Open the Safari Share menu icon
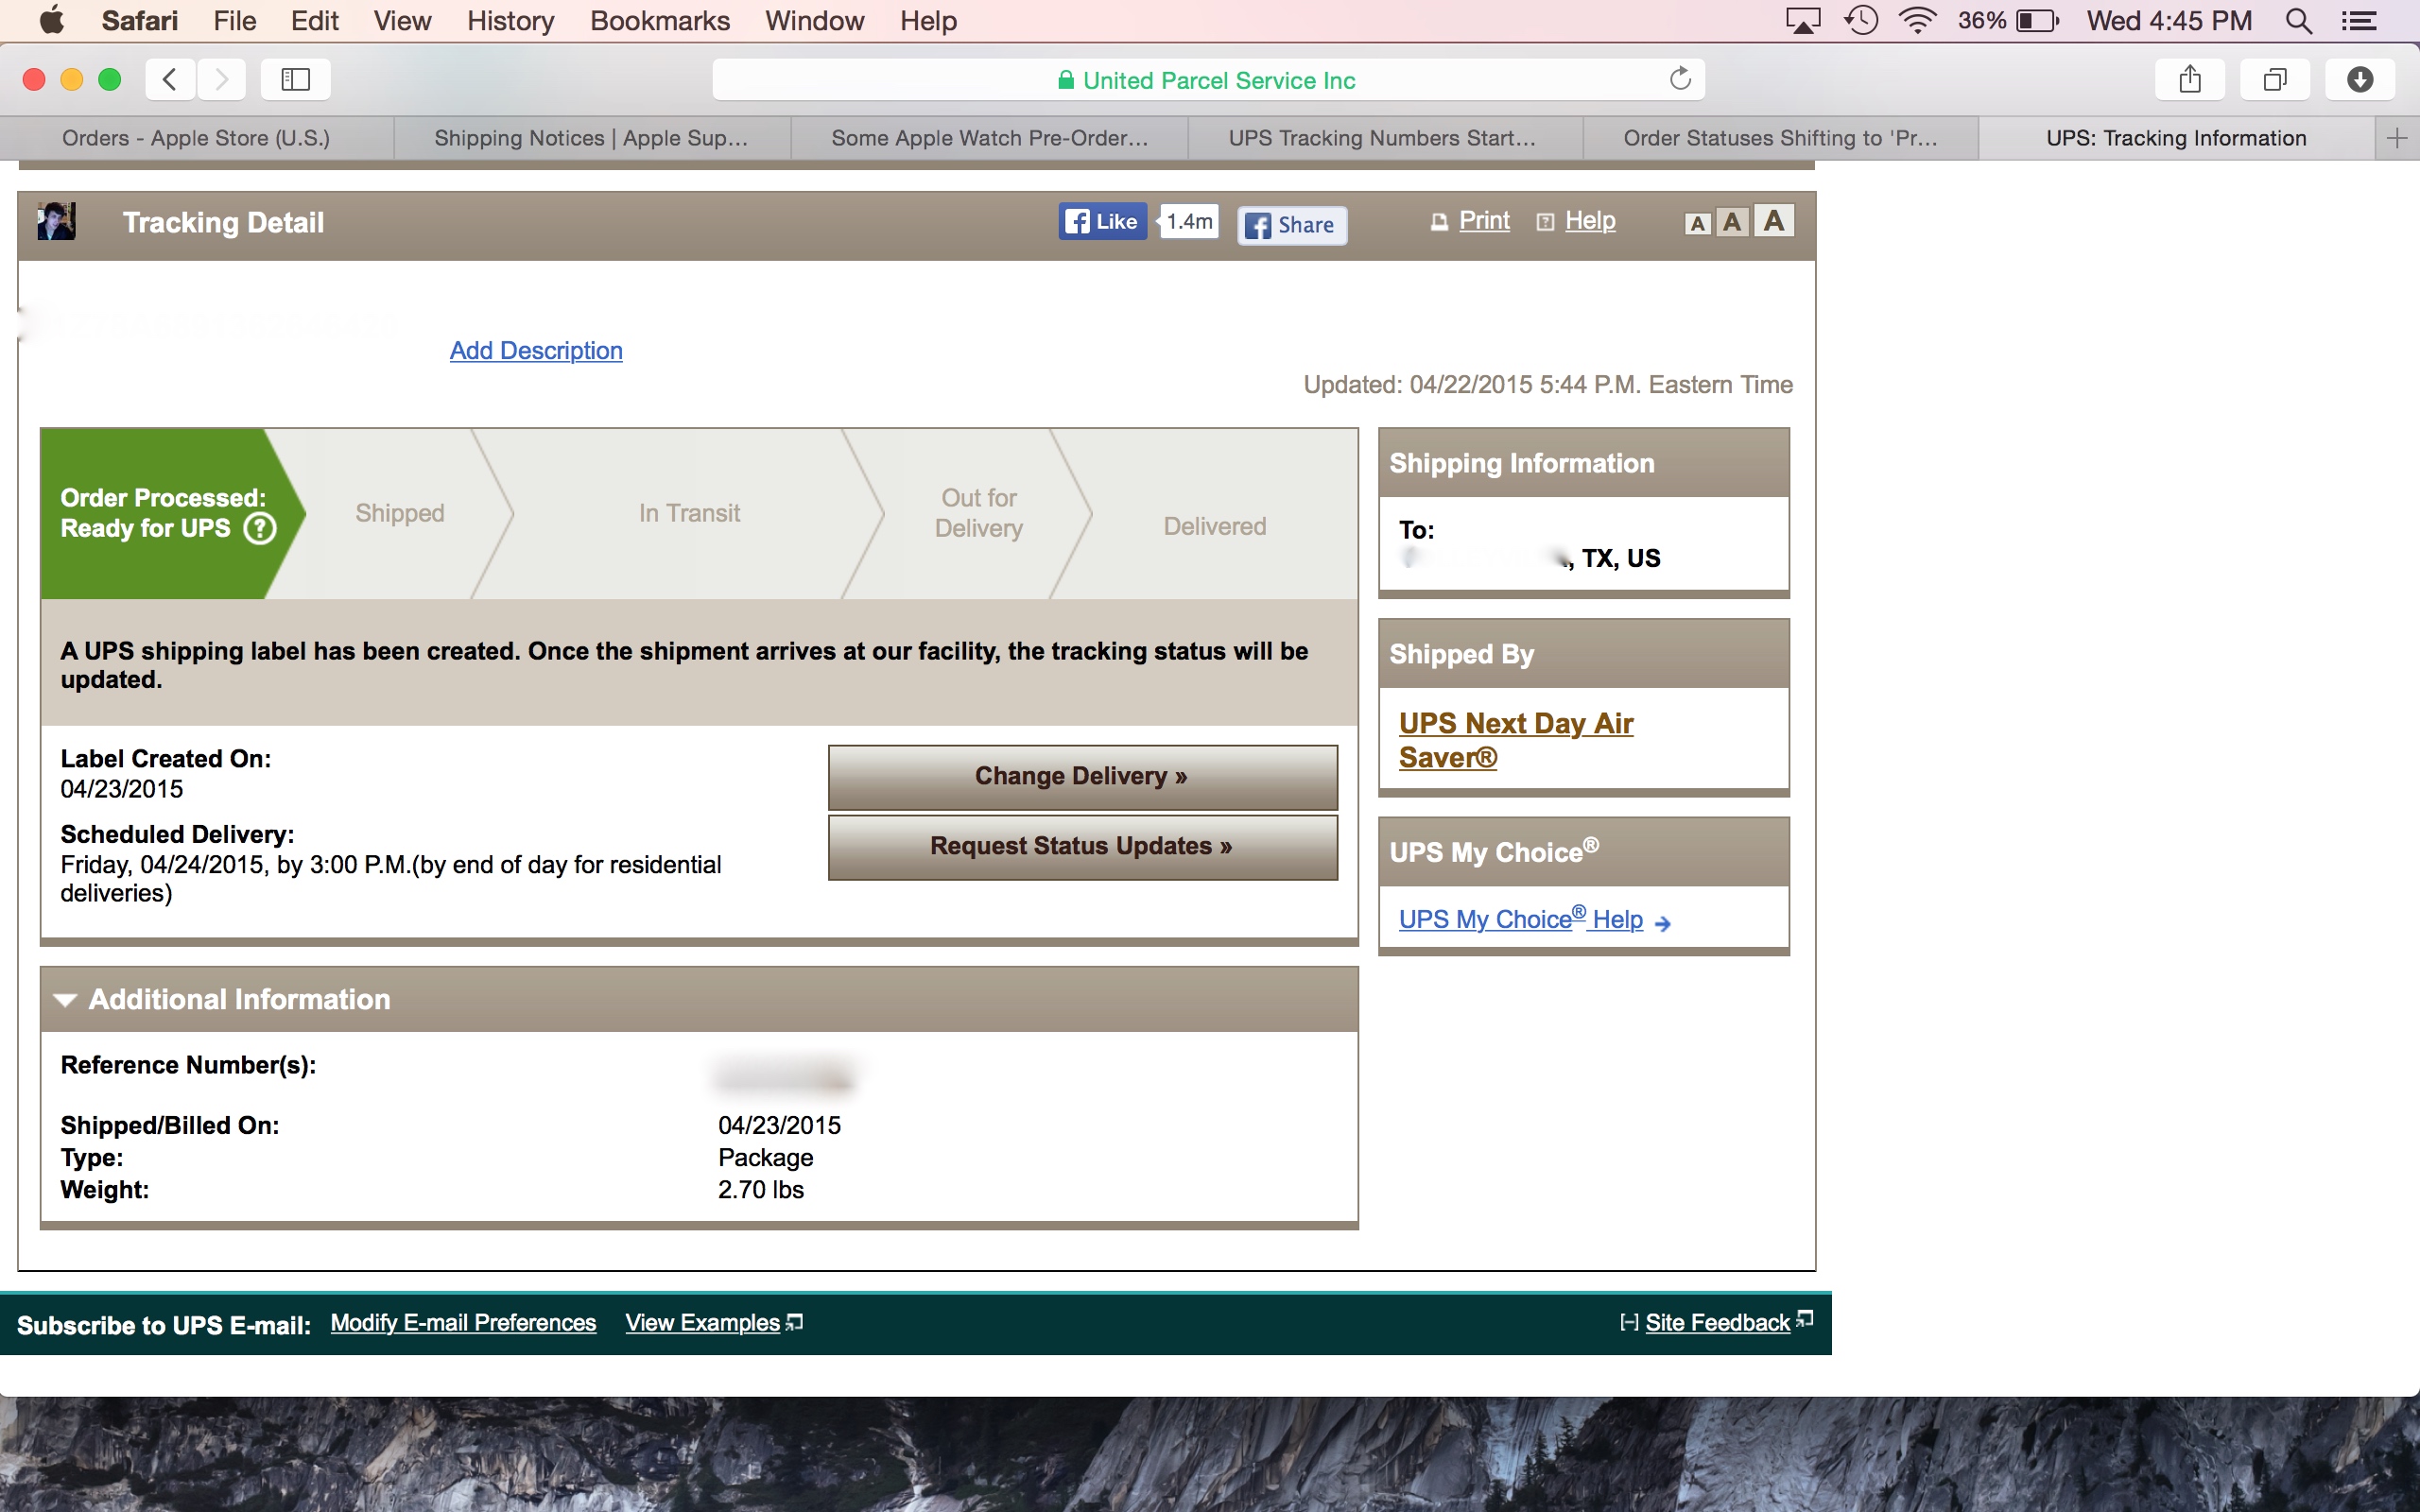This screenshot has height=1512, width=2420. (2190, 79)
